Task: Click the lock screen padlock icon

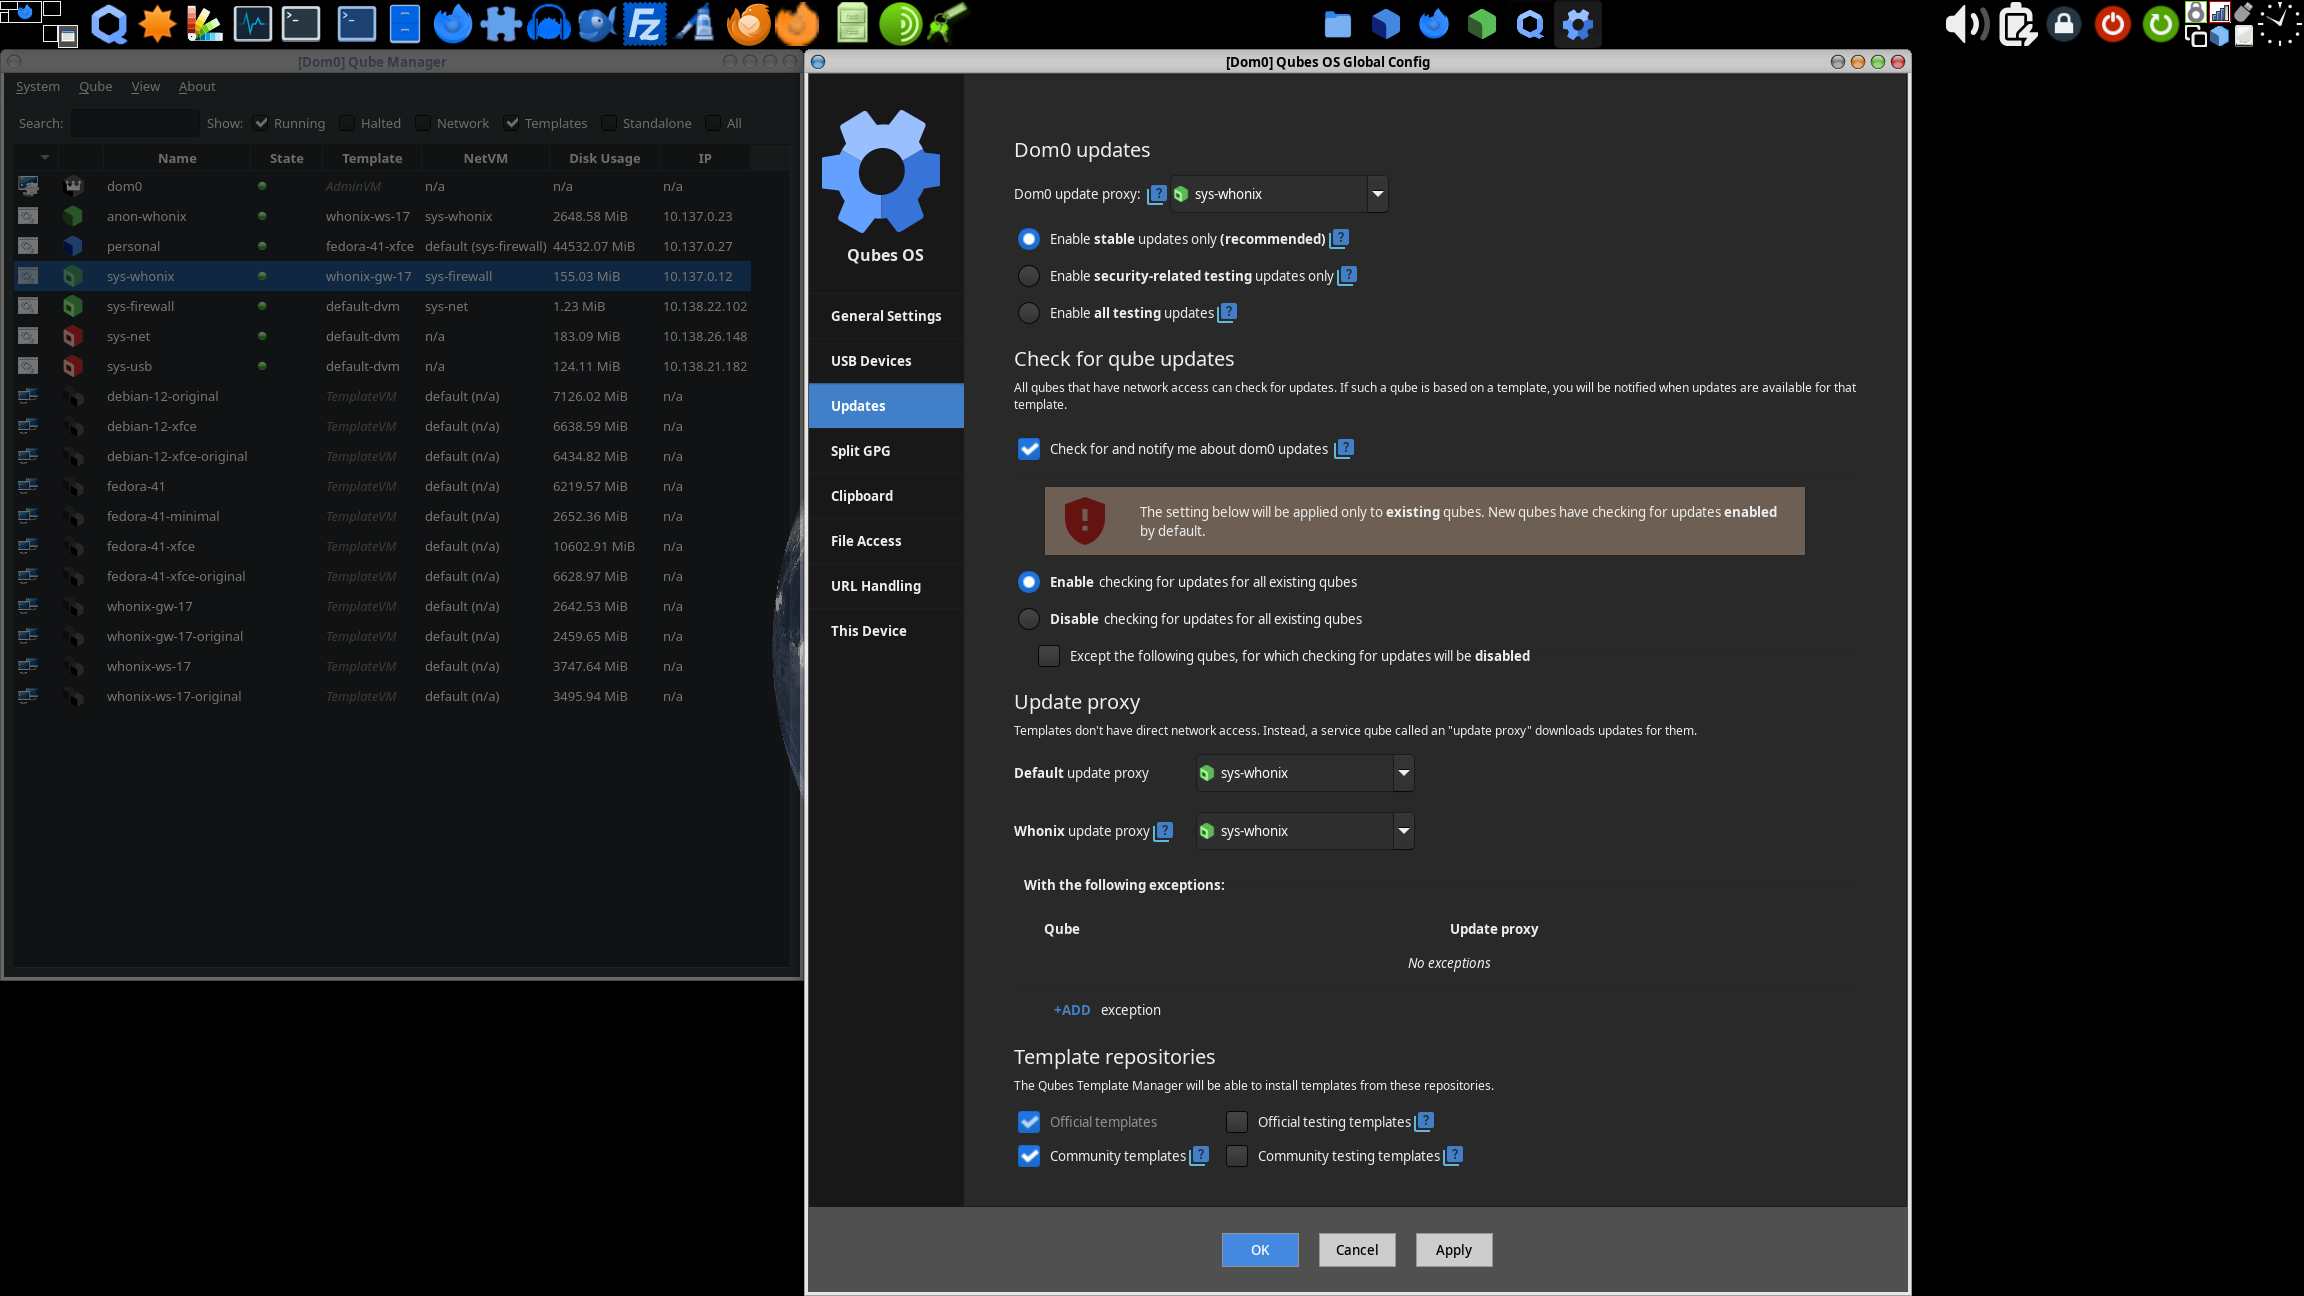Action: tap(2064, 24)
